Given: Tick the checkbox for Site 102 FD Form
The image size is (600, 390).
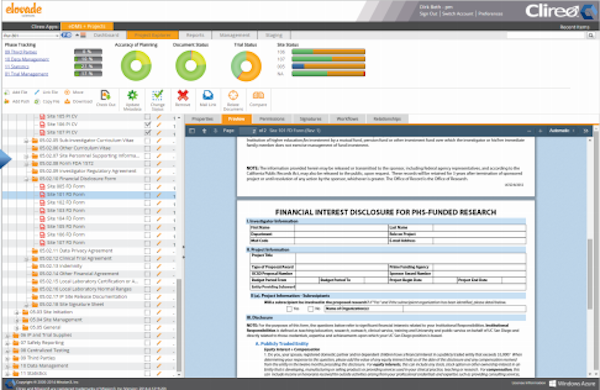Looking at the screenshot, I should coord(147,203).
